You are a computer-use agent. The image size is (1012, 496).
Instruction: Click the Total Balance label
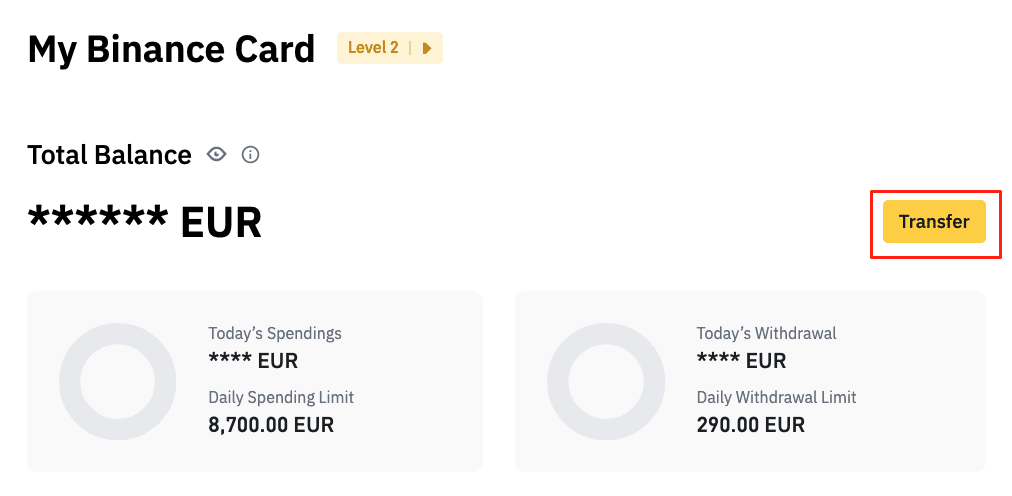(110, 155)
